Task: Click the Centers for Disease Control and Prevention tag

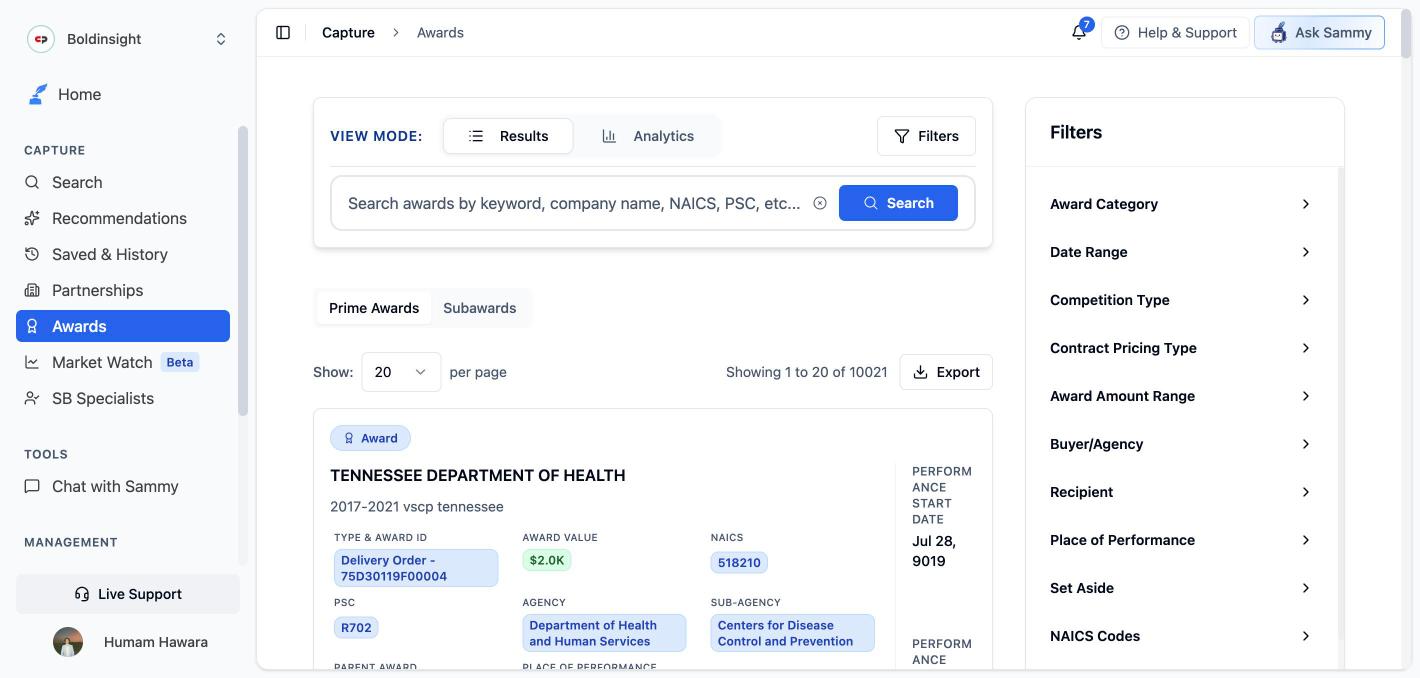Action: [793, 633]
